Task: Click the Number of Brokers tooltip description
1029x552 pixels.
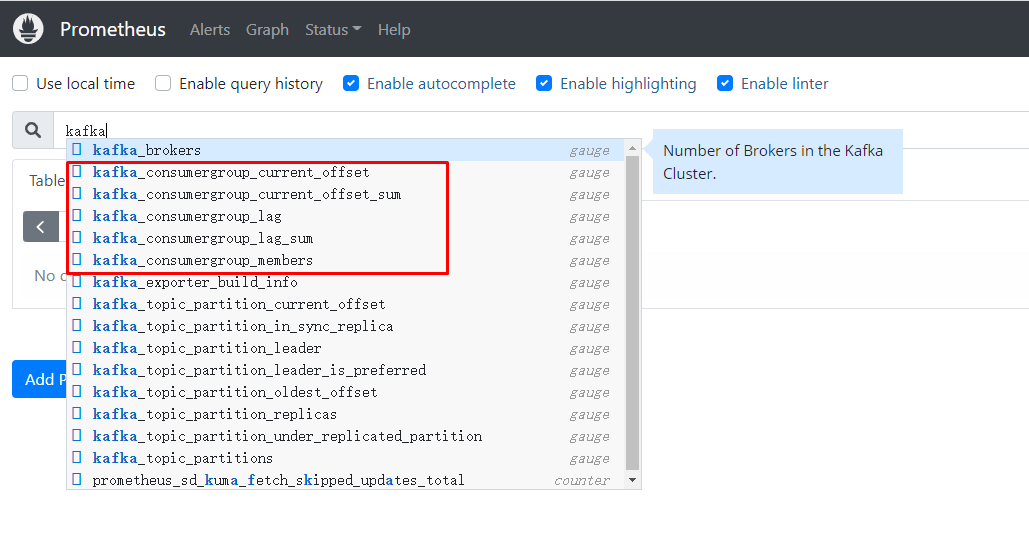Action: pos(778,161)
